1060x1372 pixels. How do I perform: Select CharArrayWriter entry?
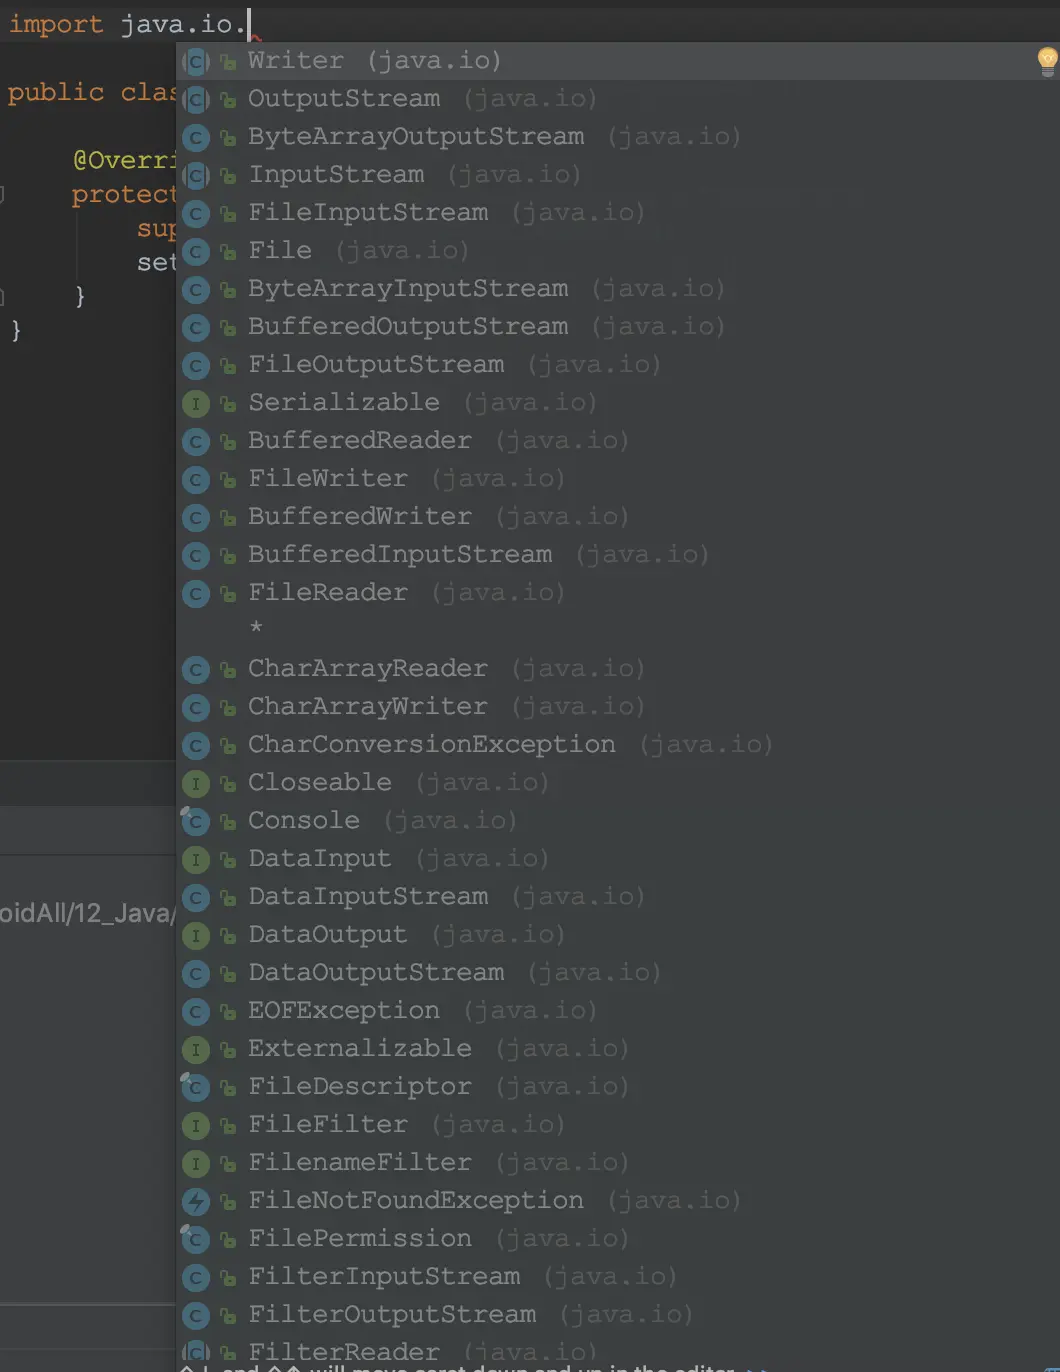click(618, 707)
